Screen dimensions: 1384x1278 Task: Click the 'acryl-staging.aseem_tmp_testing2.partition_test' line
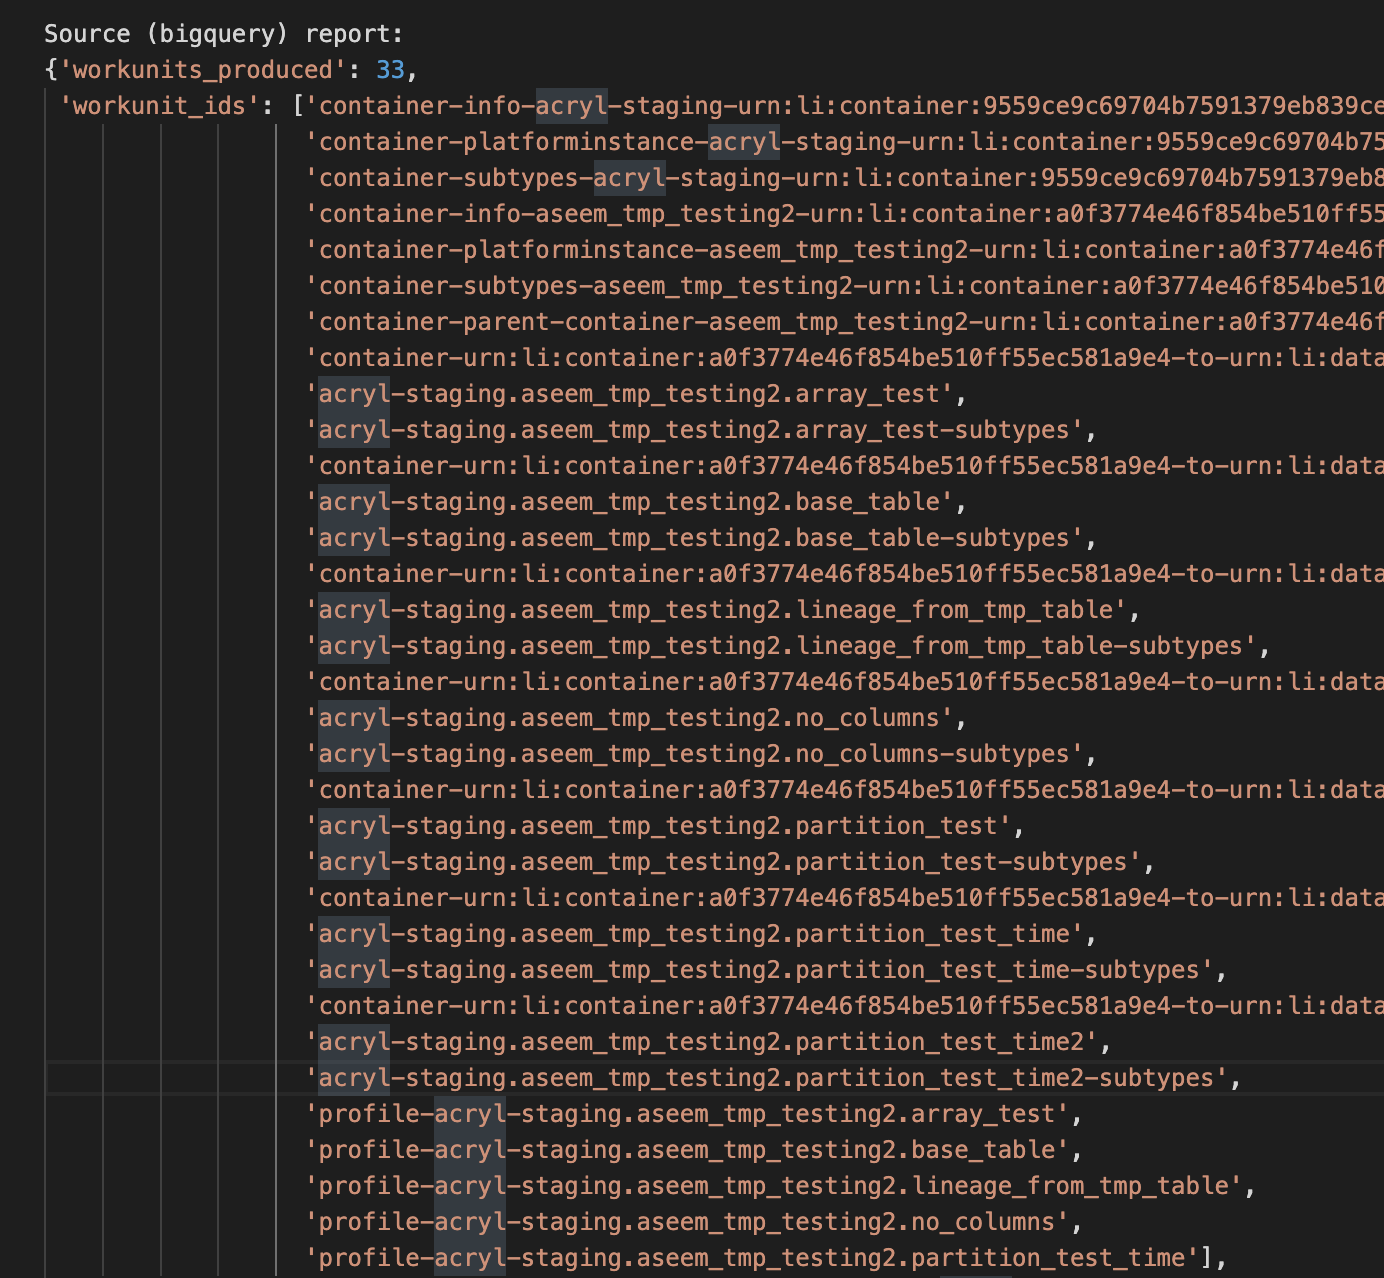pyautogui.click(x=665, y=826)
